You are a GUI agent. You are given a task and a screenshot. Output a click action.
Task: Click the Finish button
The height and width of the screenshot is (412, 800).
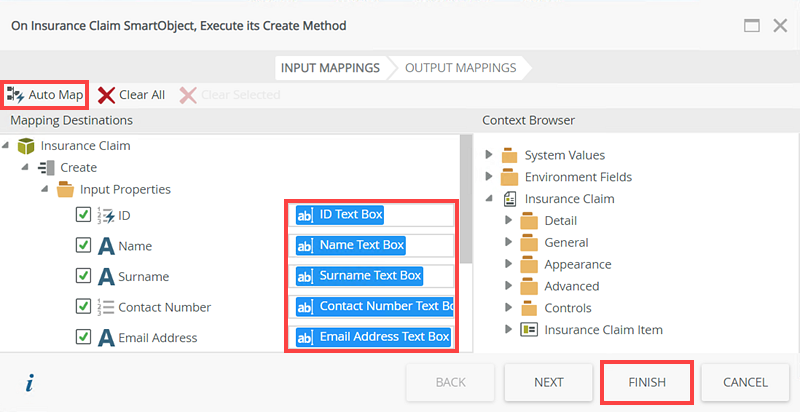(647, 382)
